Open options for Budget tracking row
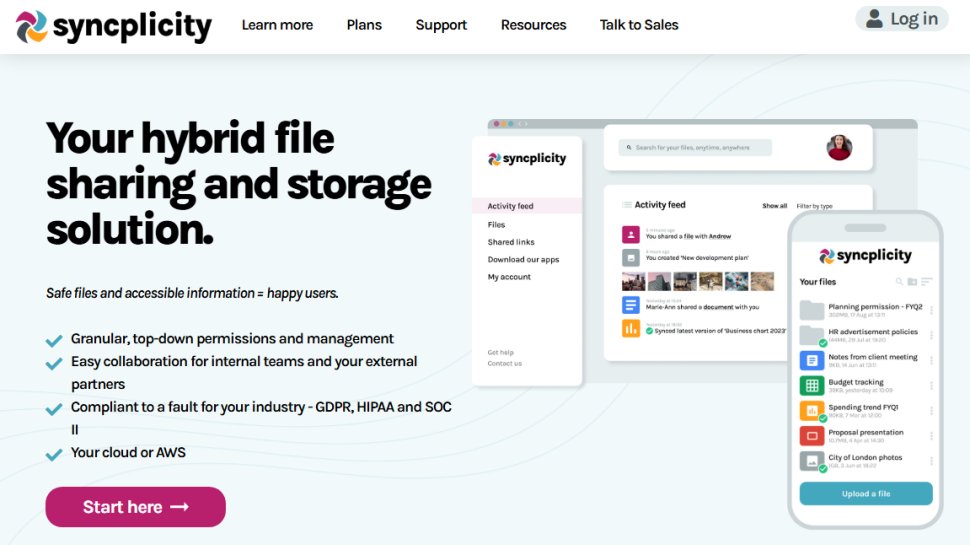The height and width of the screenshot is (545, 970). point(931,385)
